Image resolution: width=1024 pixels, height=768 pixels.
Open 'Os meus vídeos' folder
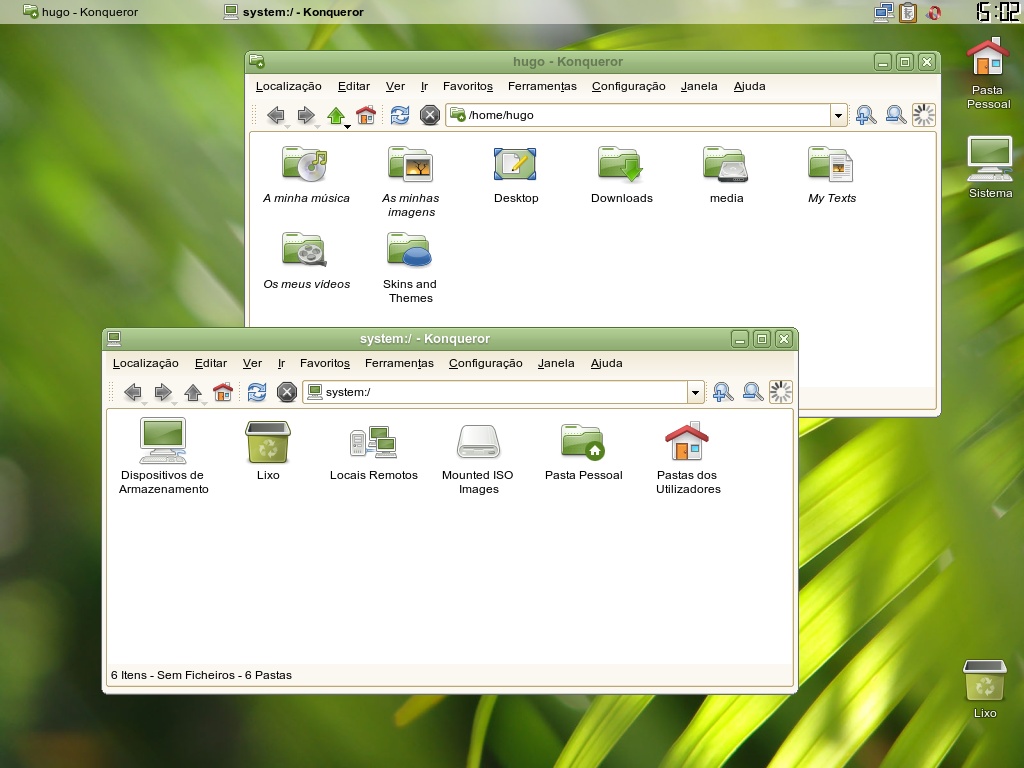(x=306, y=261)
